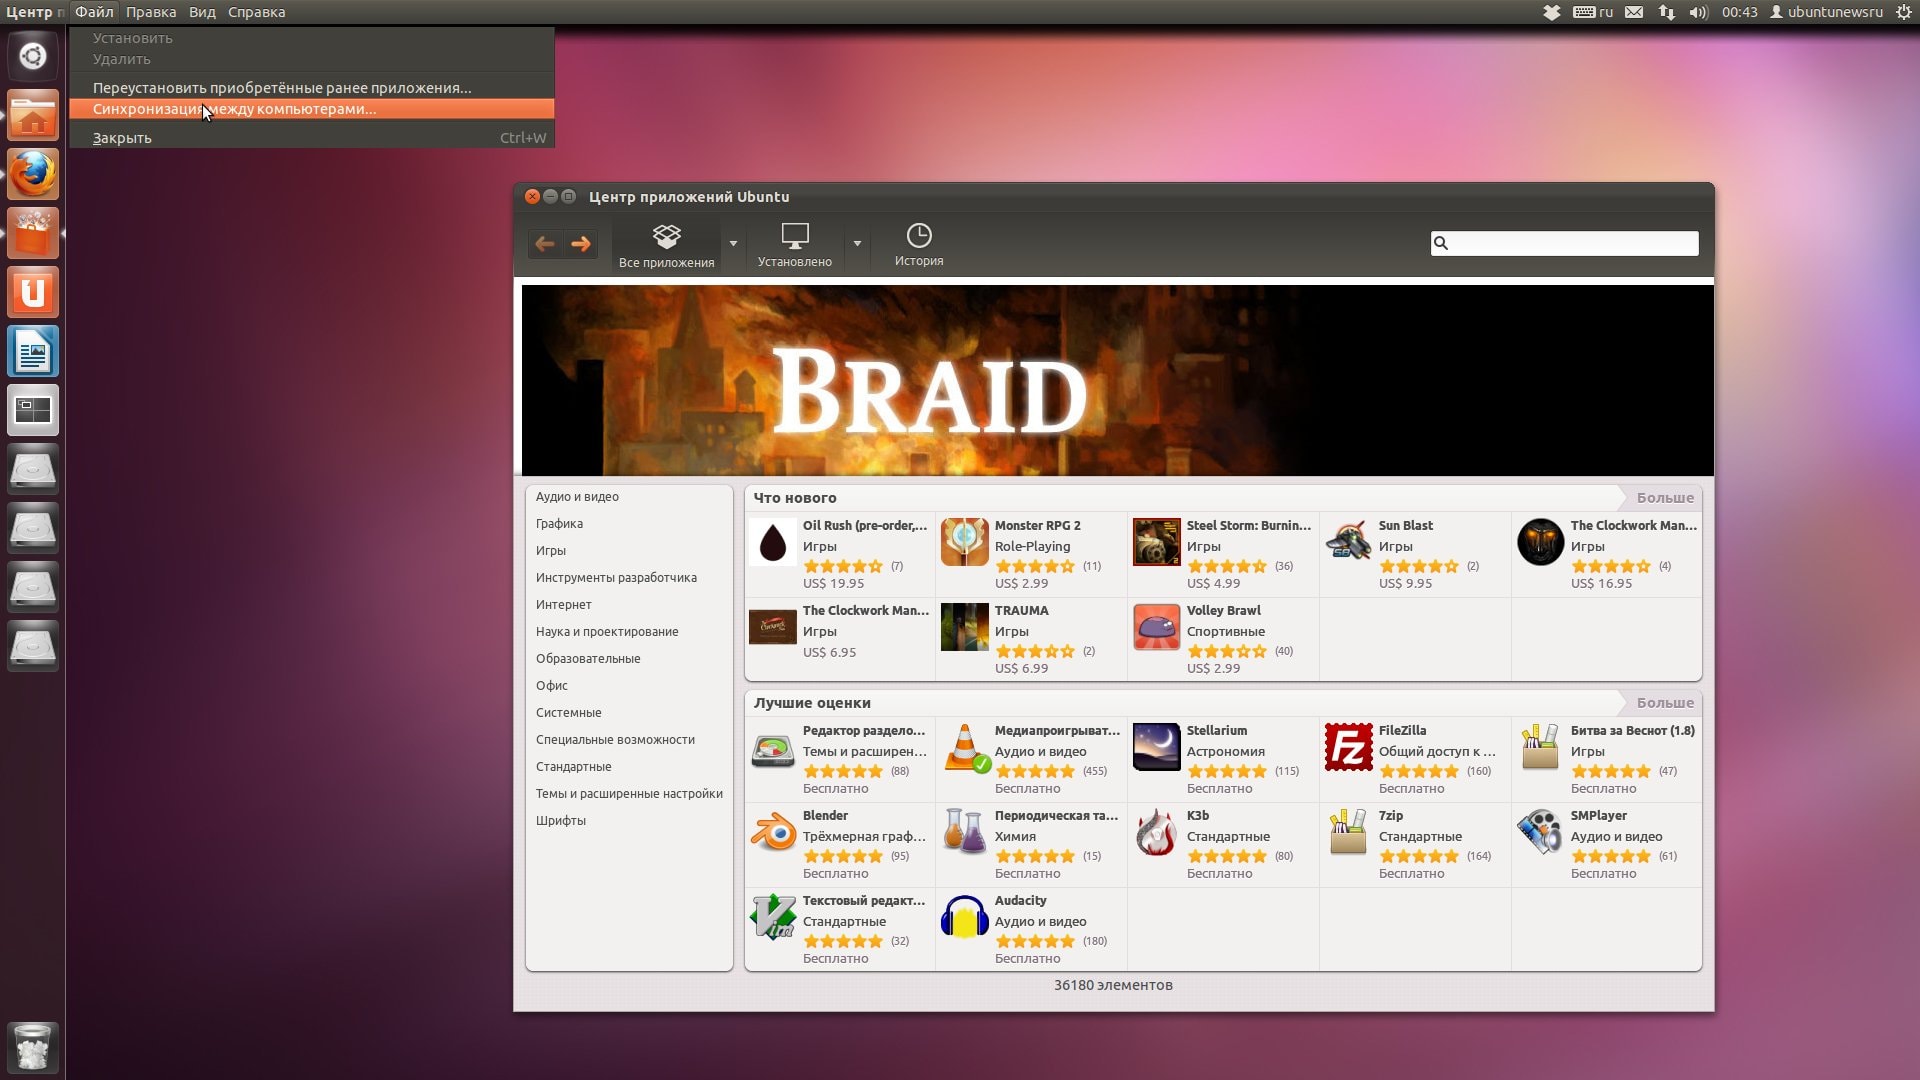Open the clock showing 00:43
The width and height of the screenshot is (1920, 1080).
click(1739, 12)
